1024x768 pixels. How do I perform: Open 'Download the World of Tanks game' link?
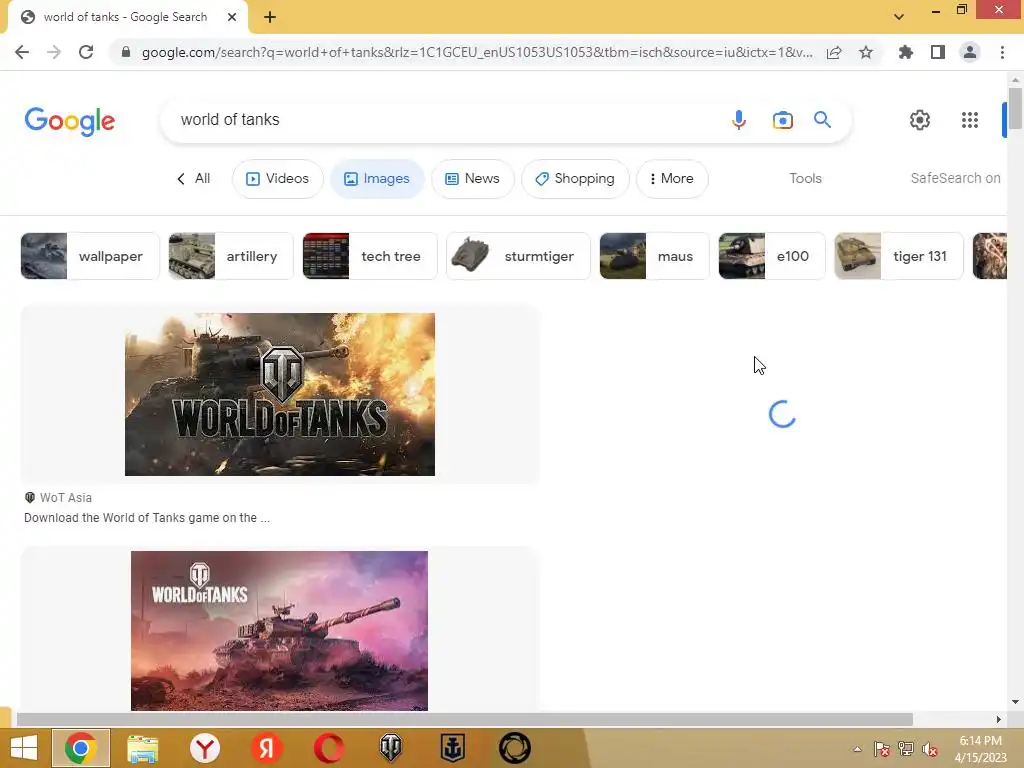click(x=147, y=518)
